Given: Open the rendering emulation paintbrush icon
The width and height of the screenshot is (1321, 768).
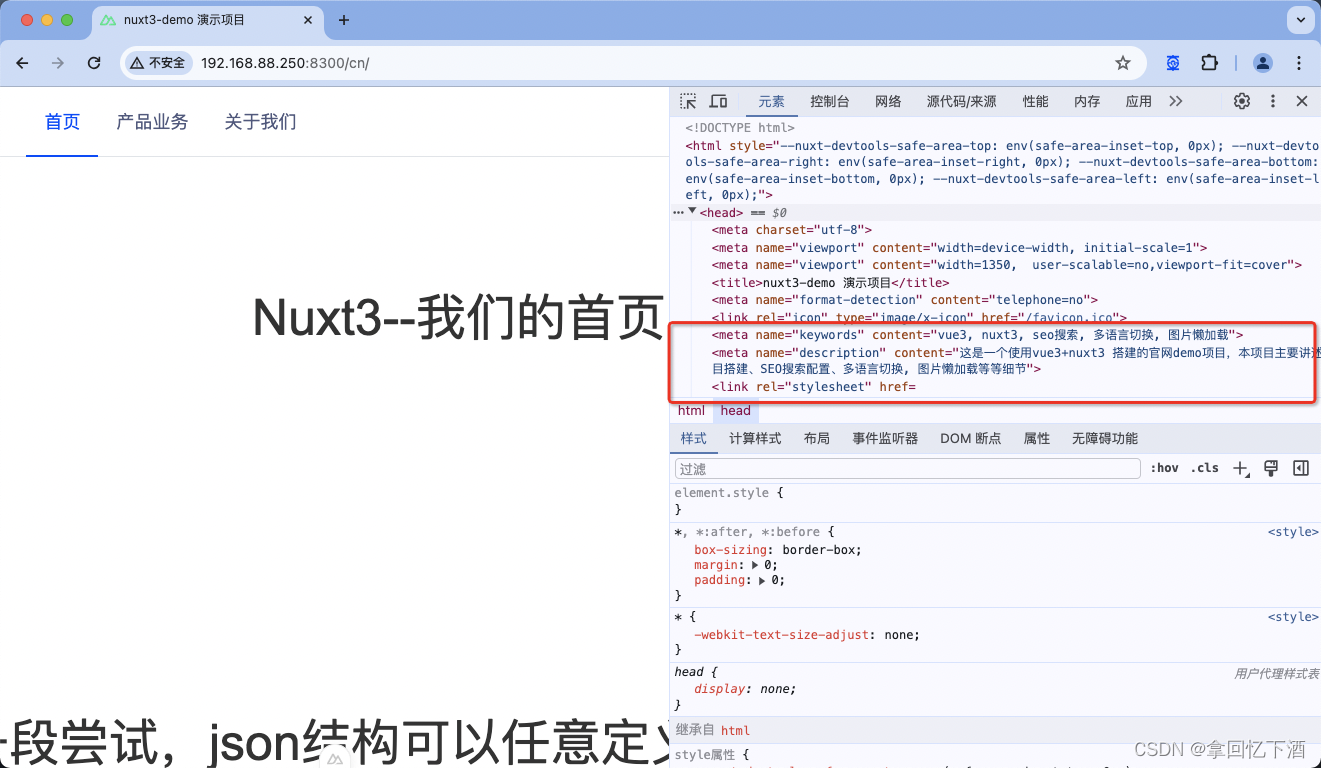Looking at the screenshot, I should pyautogui.click(x=1271, y=468).
